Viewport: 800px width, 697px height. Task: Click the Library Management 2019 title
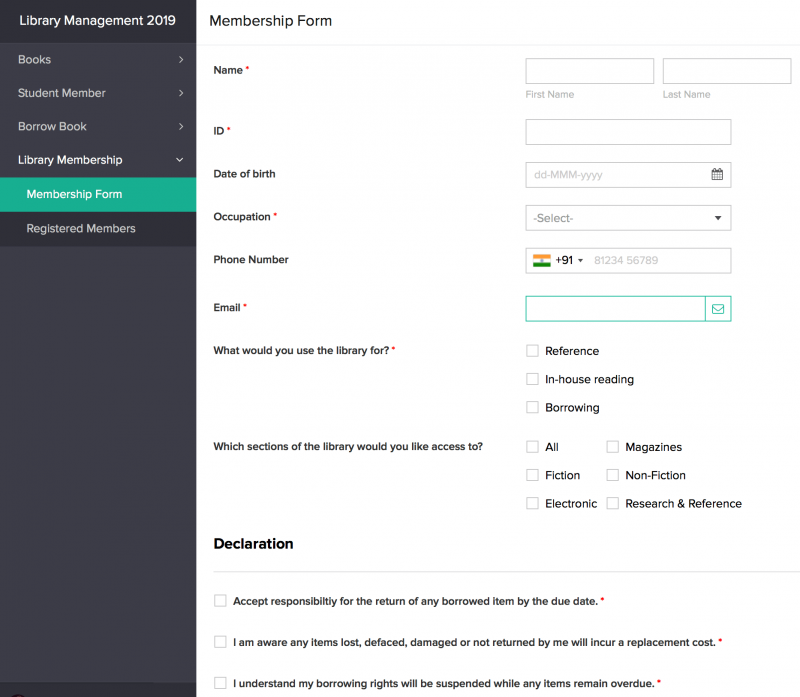click(x=97, y=21)
